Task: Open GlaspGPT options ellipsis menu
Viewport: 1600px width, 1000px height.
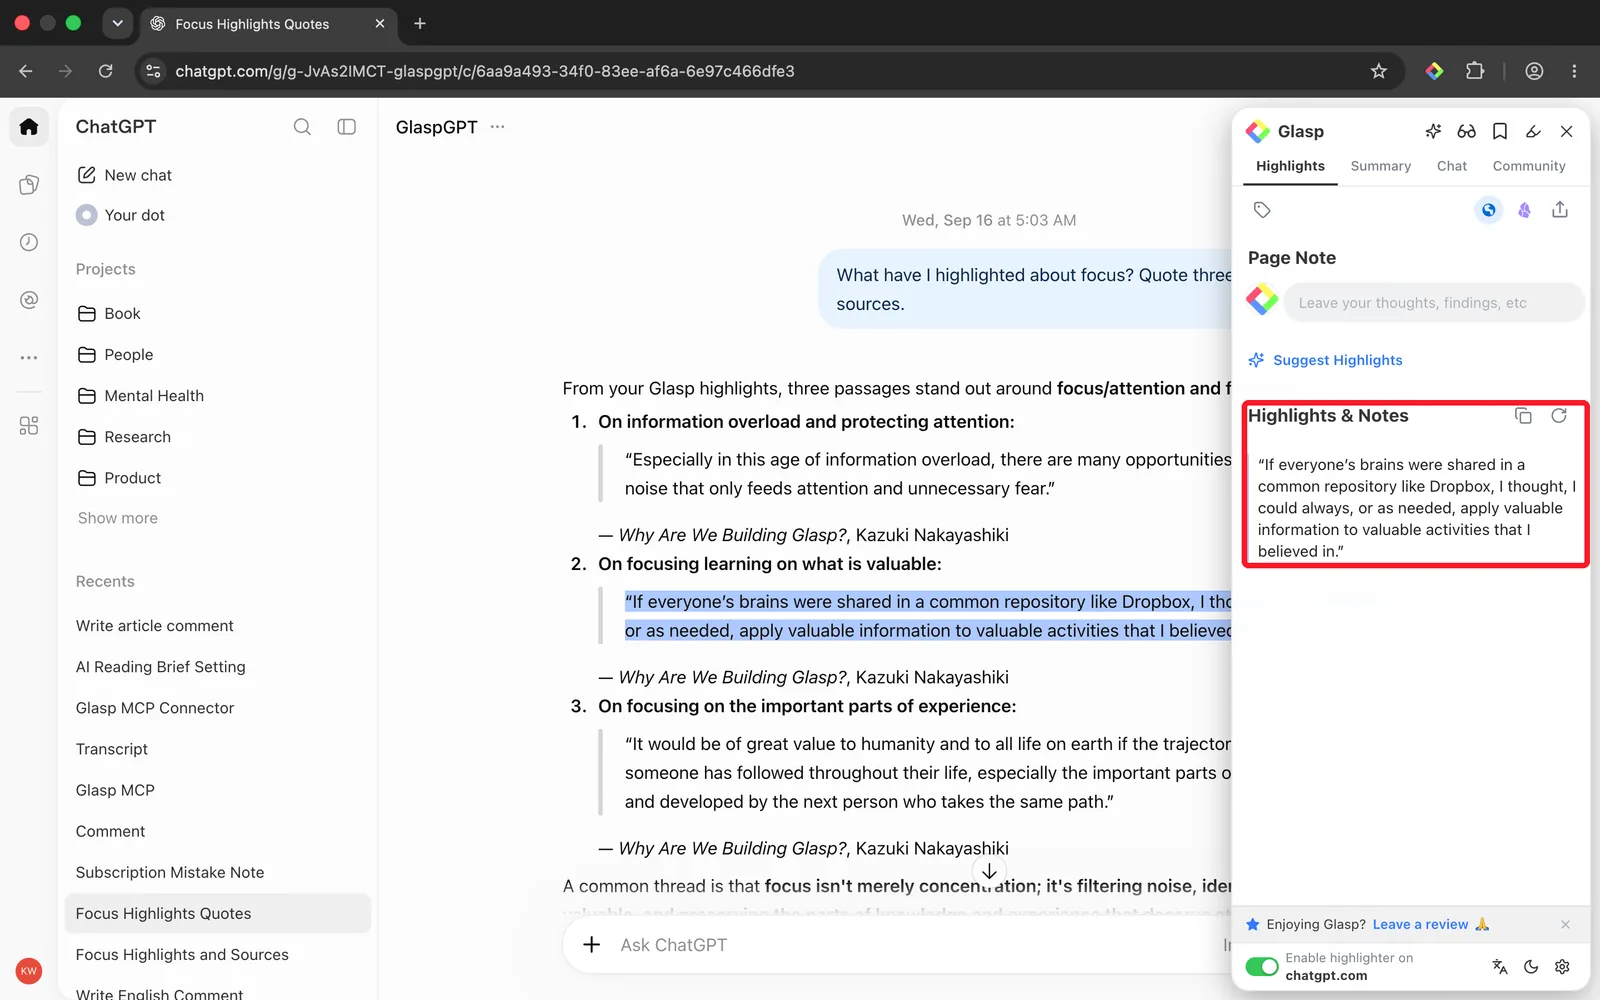Action: tap(497, 127)
